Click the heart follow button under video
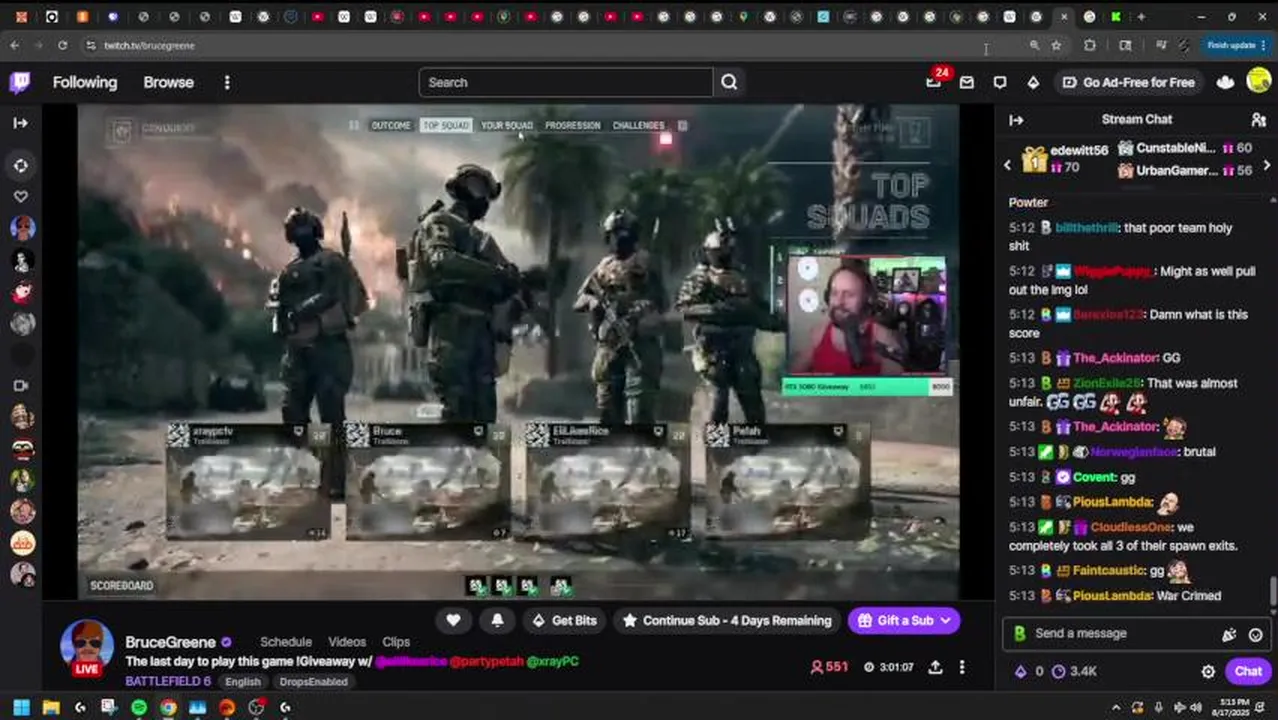This screenshot has height=720, width=1278. pos(453,620)
